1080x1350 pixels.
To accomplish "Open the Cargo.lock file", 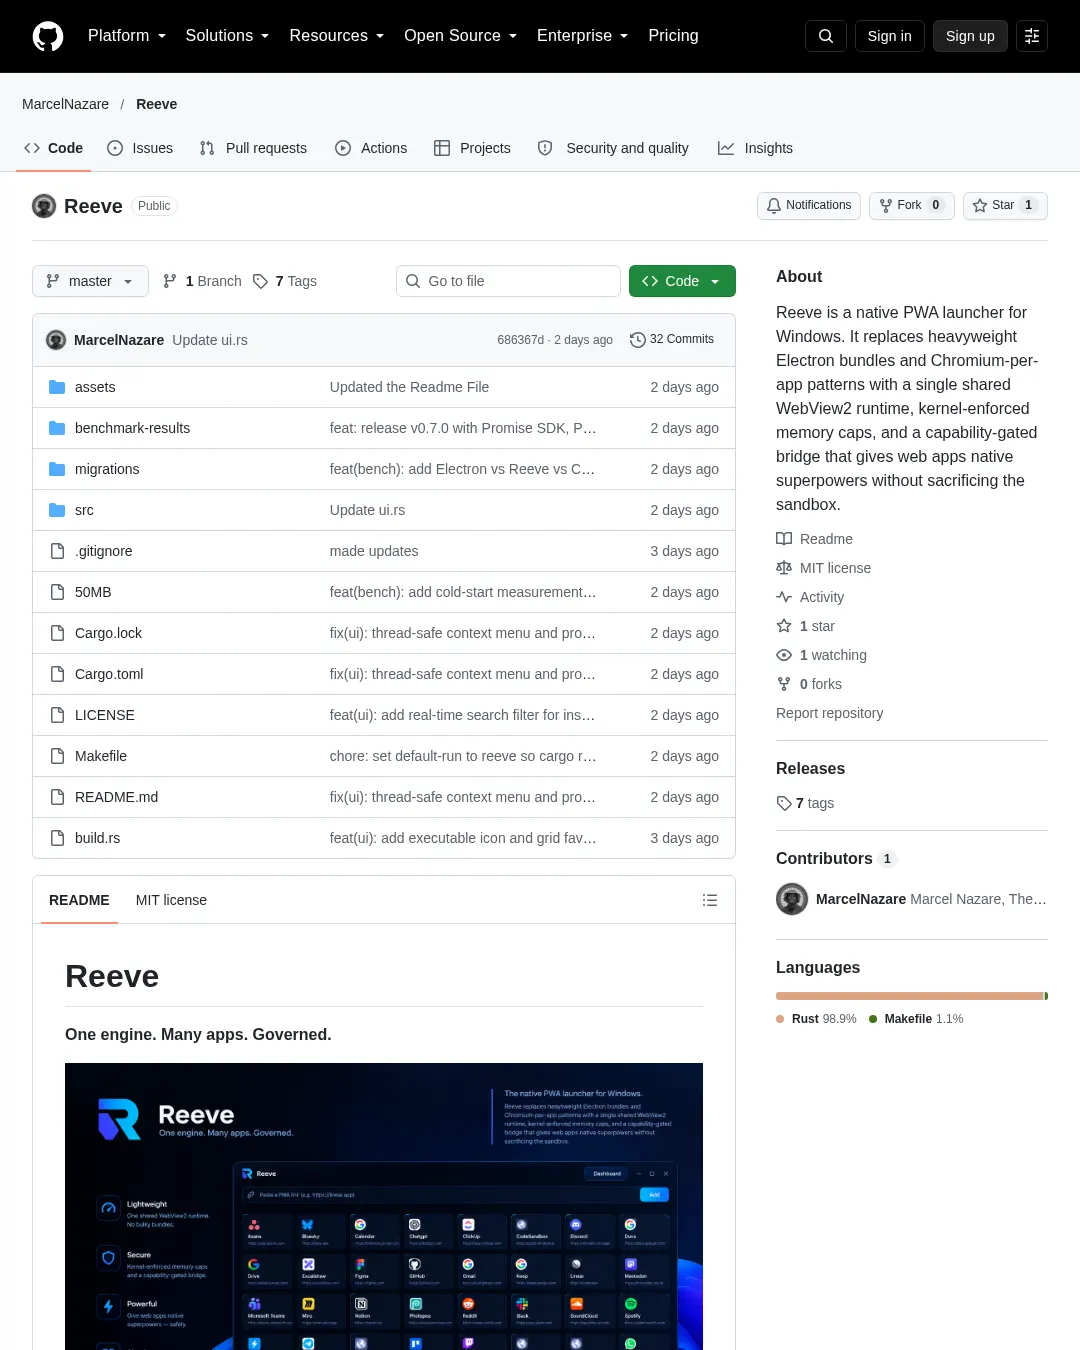I will tap(108, 633).
